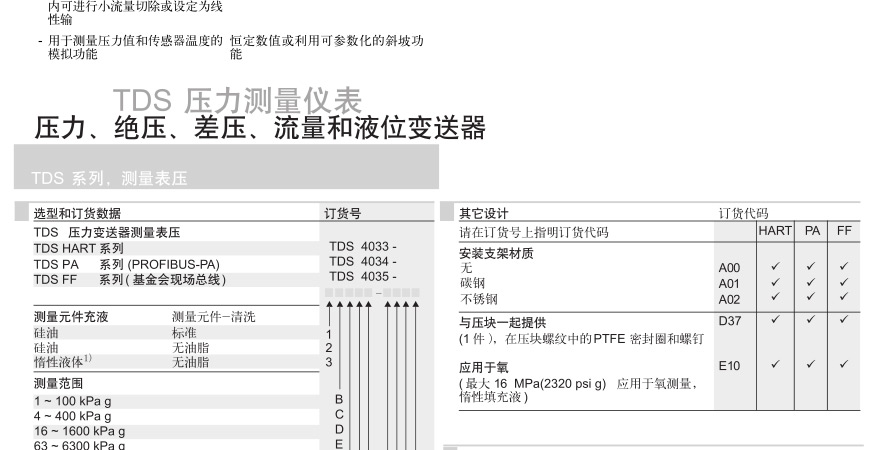Click range code letter 'B'
Image resolution: width=880 pixels, height=450 pixels.
(x=339, y=400)
